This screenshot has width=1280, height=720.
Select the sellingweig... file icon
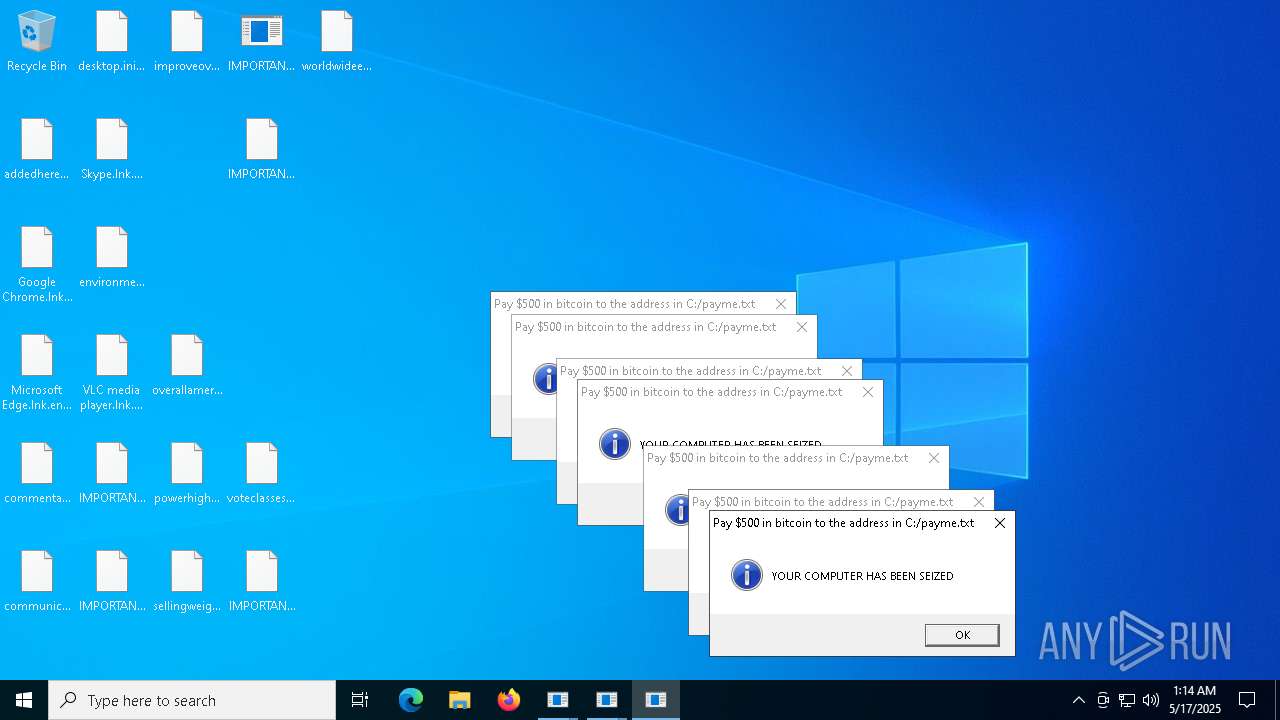187,581
